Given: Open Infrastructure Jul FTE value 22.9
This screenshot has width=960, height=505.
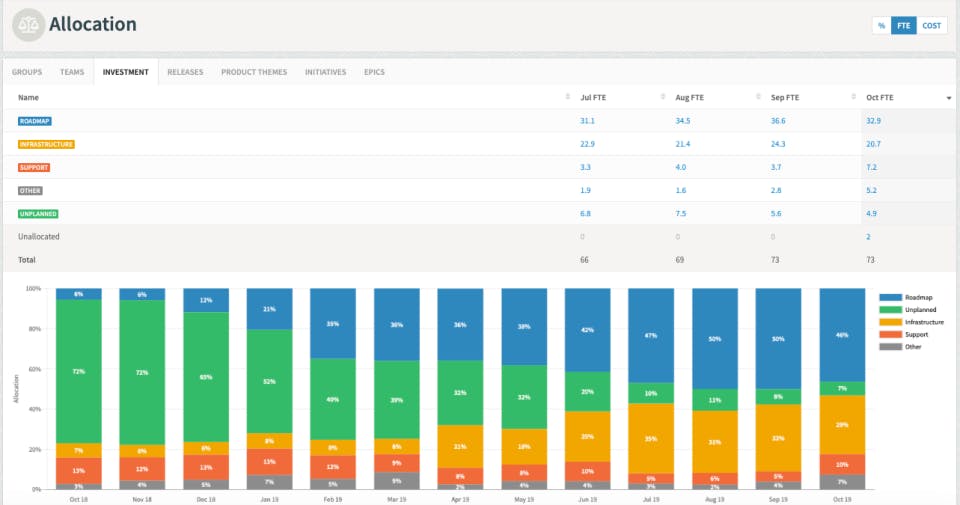Looking at the screenshot, I should point(587,144).
